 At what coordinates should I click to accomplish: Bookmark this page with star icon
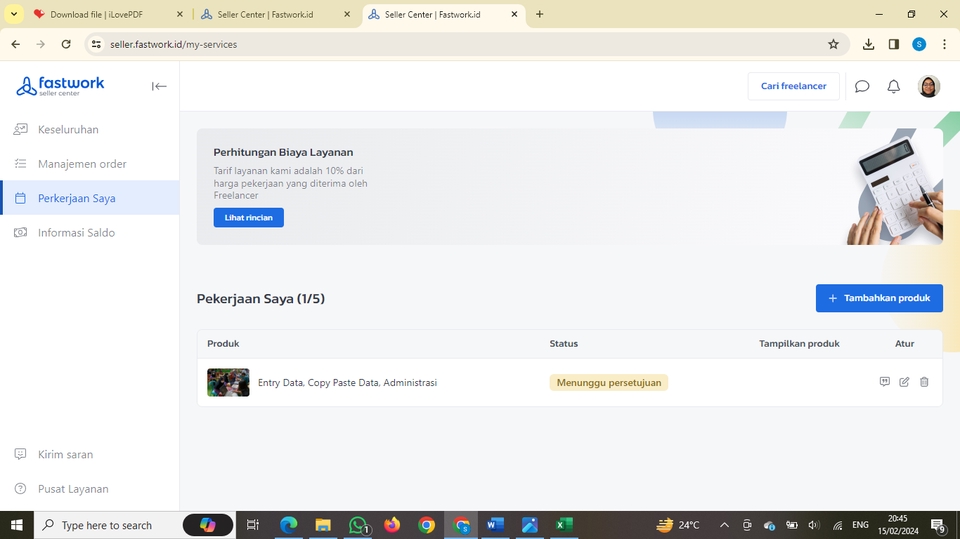click(x=833, y=44)
